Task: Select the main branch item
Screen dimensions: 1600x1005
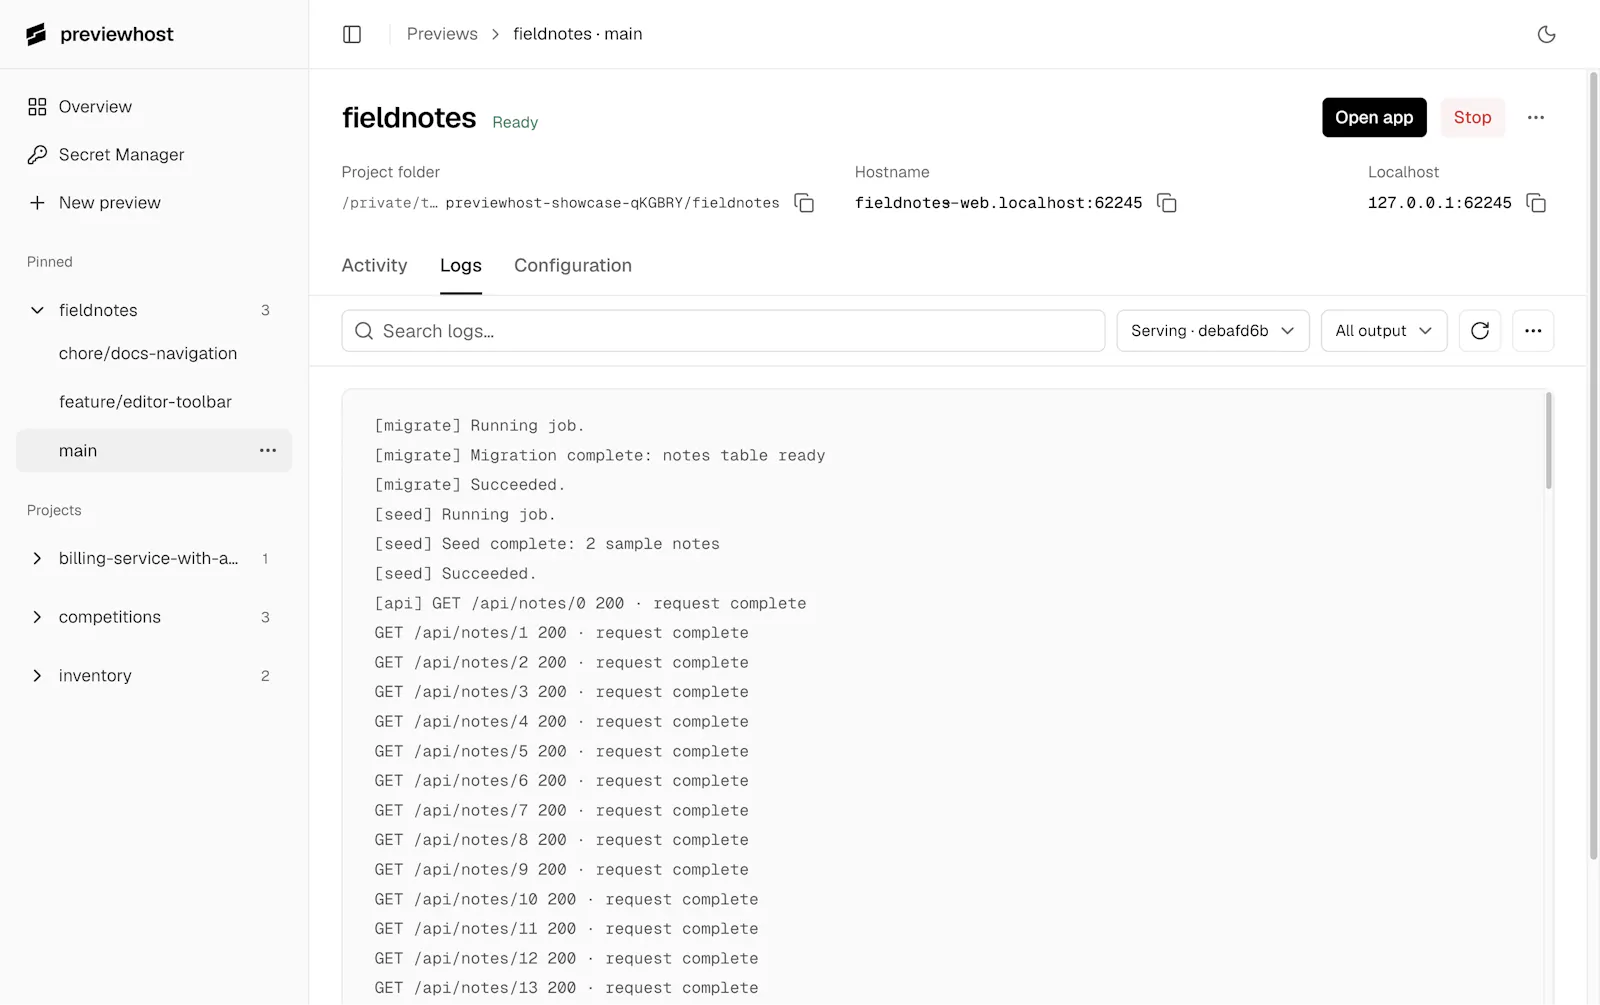Action: pyautogui.click(x=154, y=451)
